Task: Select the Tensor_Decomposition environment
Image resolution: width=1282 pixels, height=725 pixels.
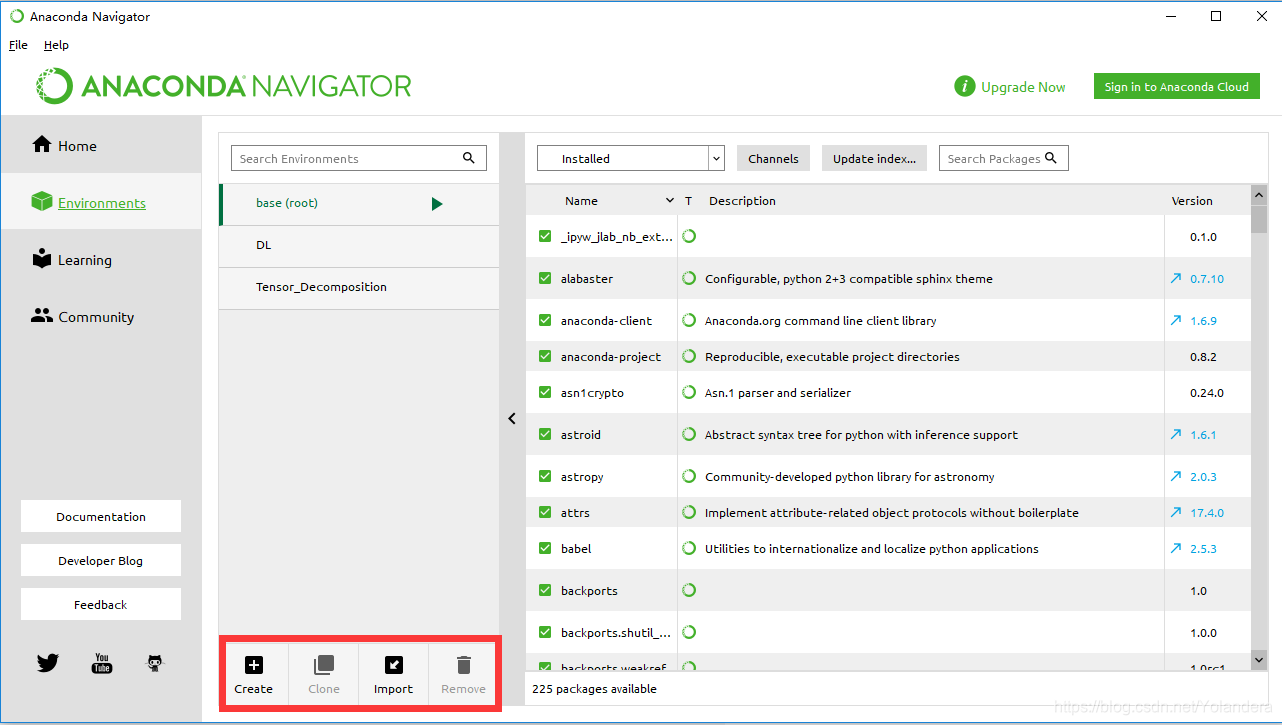Action: tap(359, 288)
